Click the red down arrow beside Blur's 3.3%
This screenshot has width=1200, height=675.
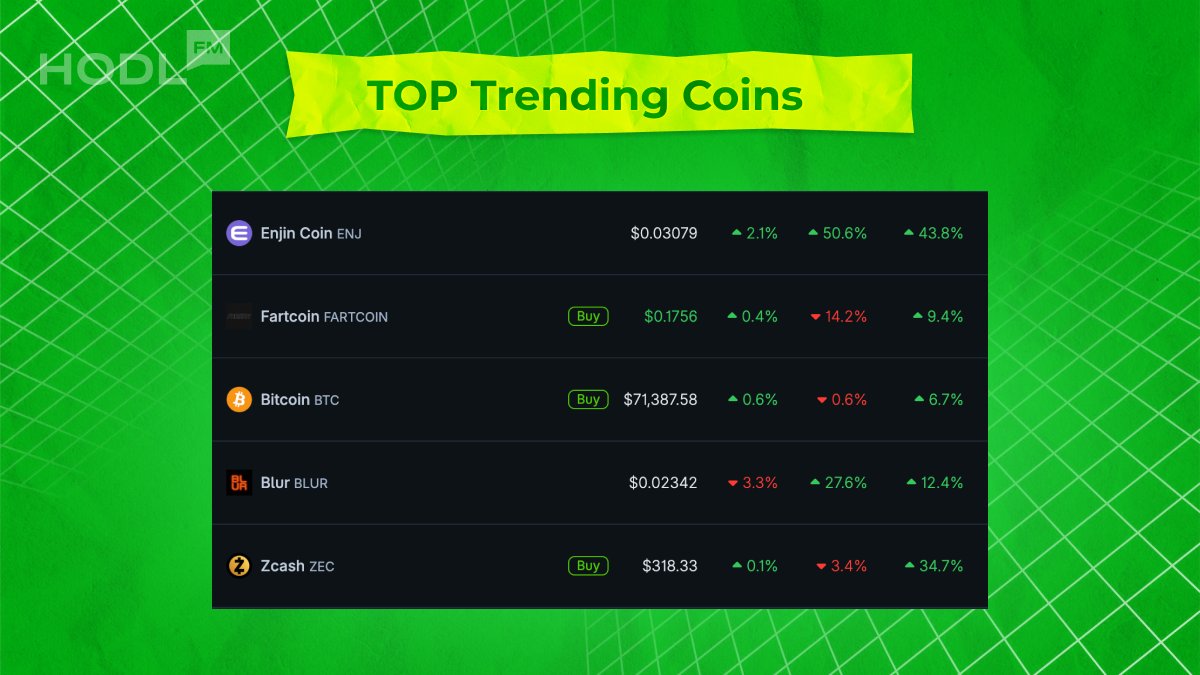tap(733, 483)
